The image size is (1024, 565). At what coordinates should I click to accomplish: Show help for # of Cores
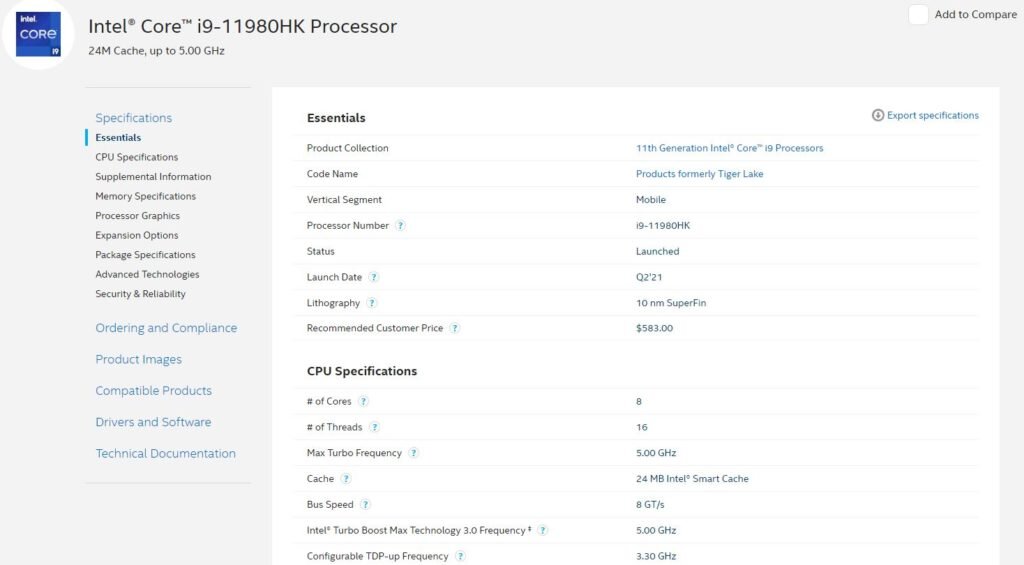tap(363, 401)
